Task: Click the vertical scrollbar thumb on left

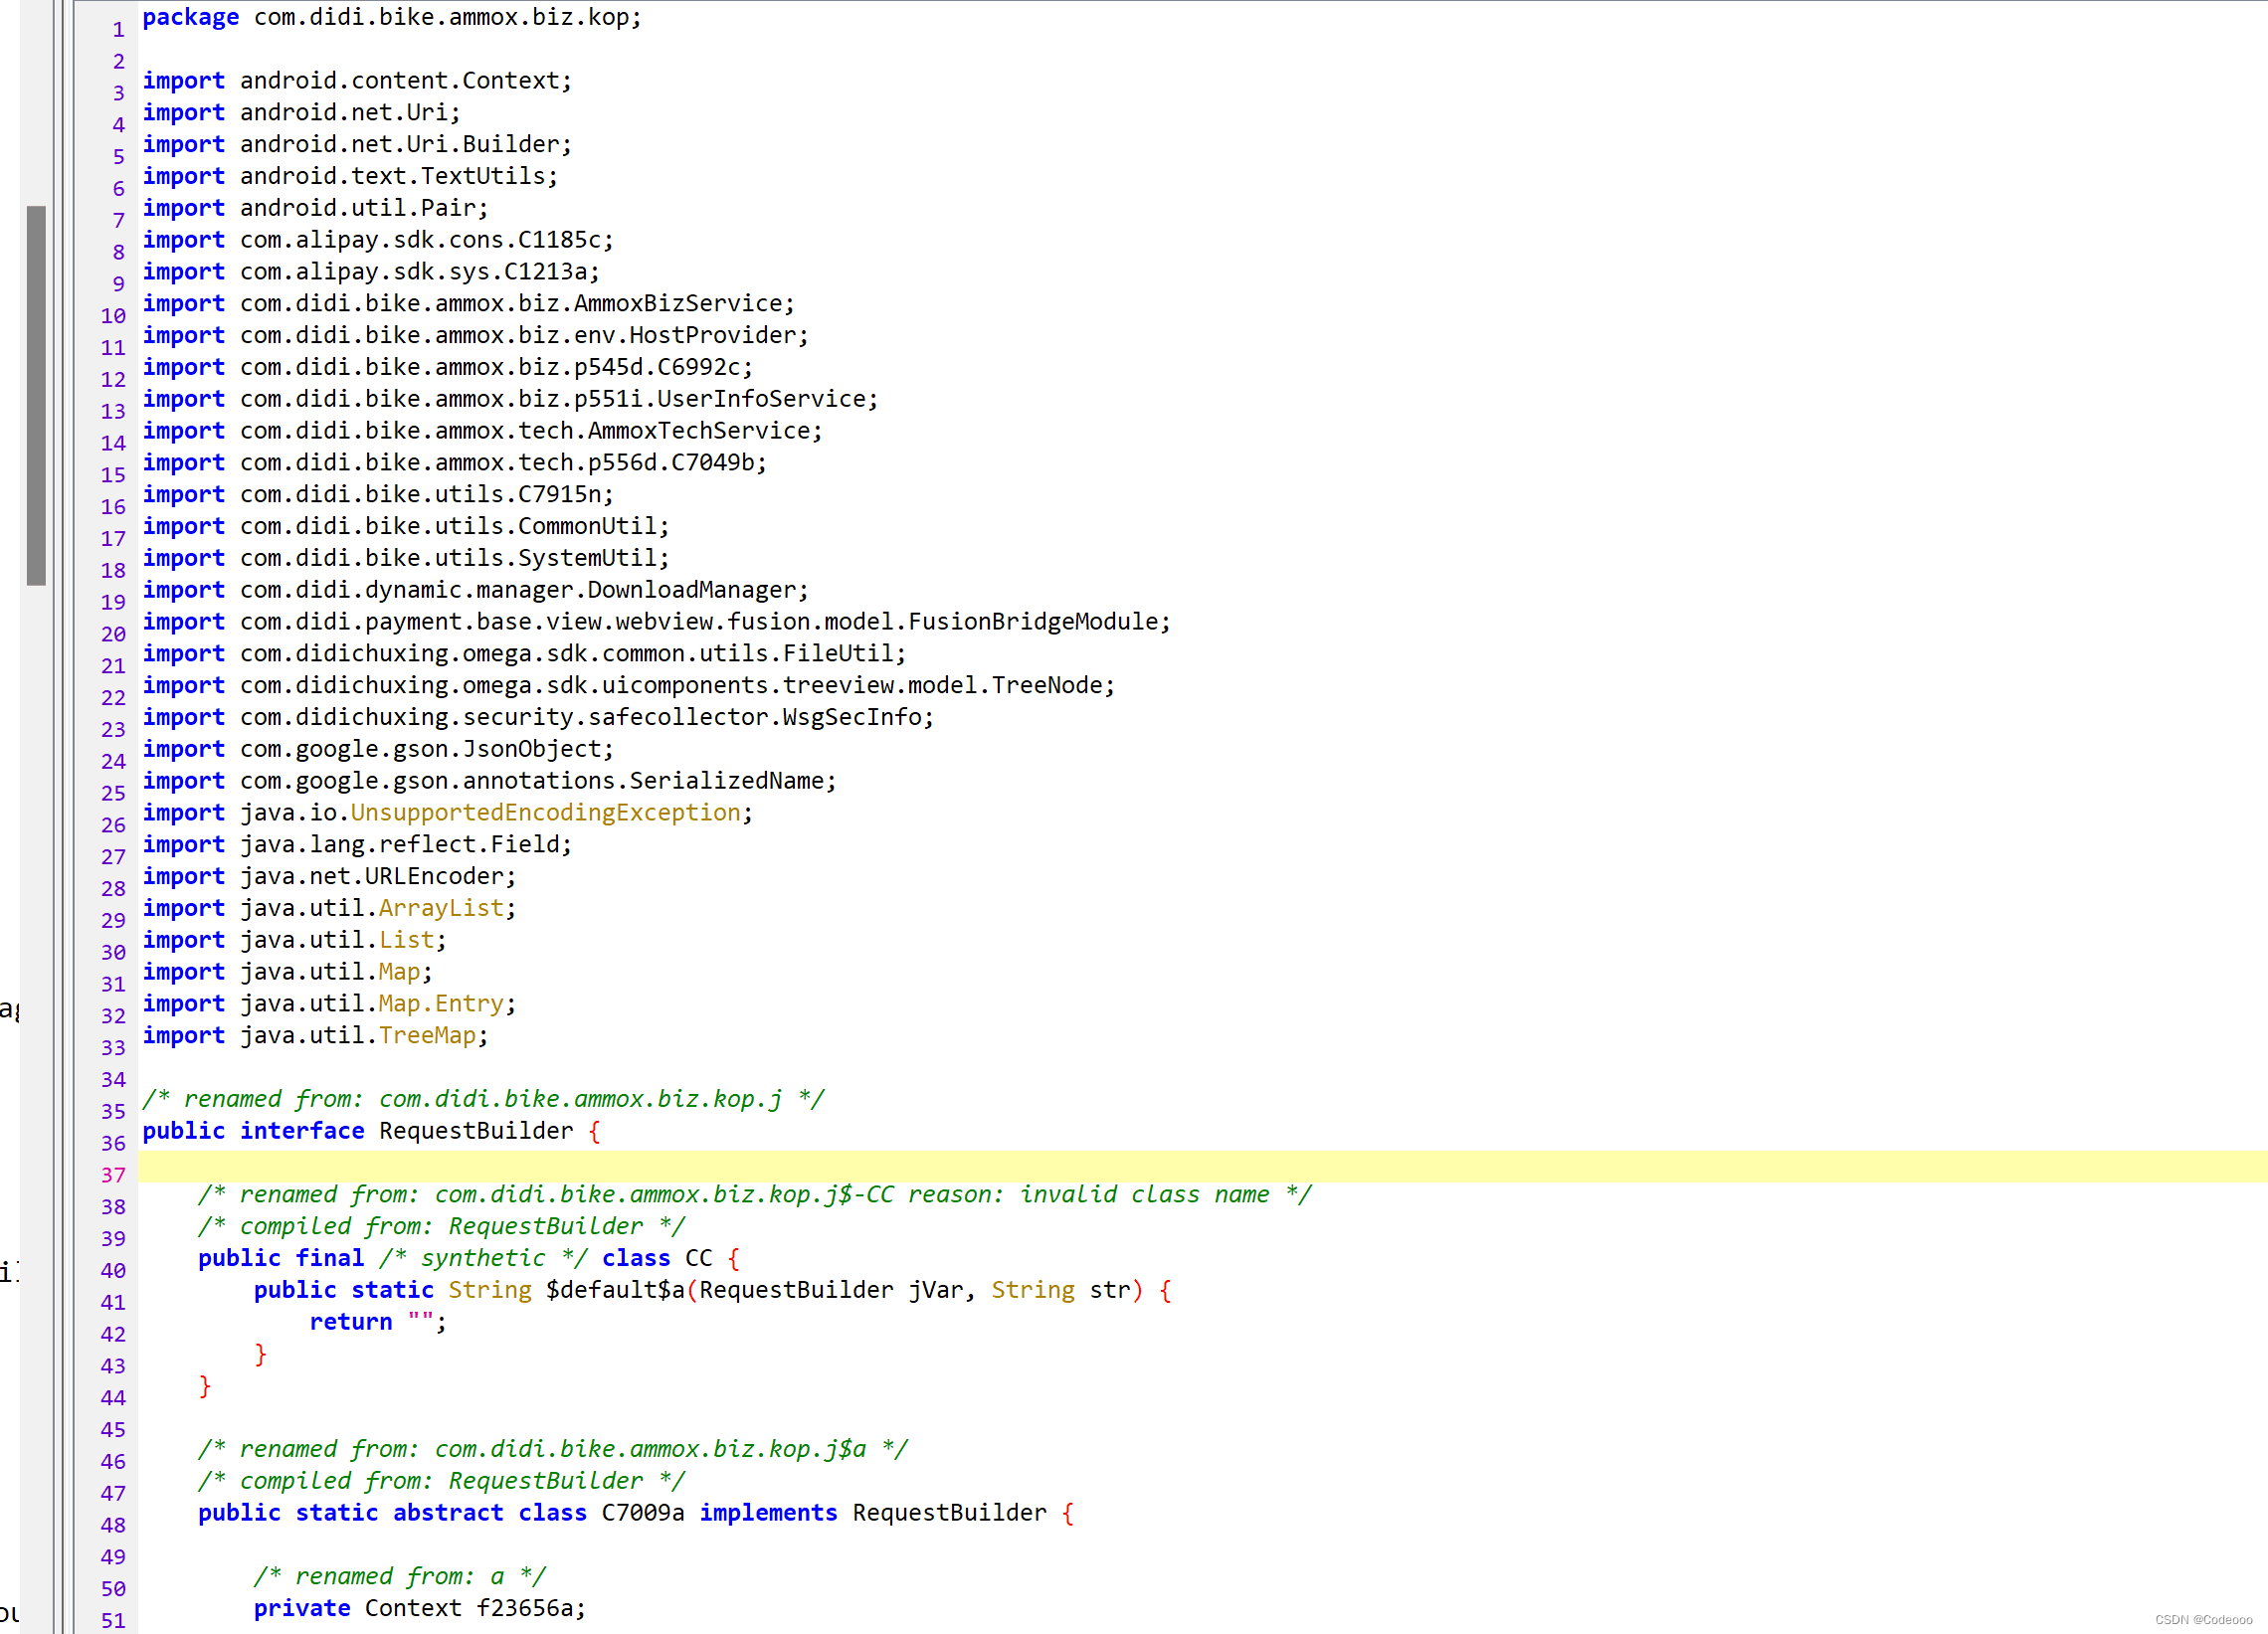Action: (36, 395)
